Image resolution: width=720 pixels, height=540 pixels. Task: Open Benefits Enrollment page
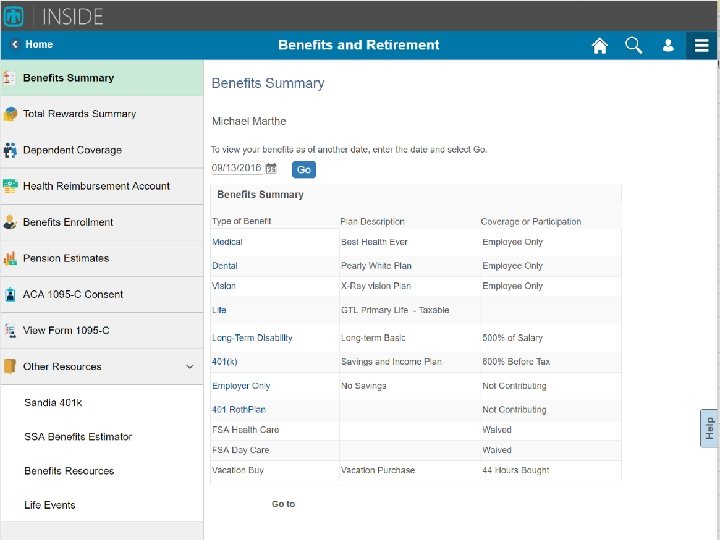[102, 222]
